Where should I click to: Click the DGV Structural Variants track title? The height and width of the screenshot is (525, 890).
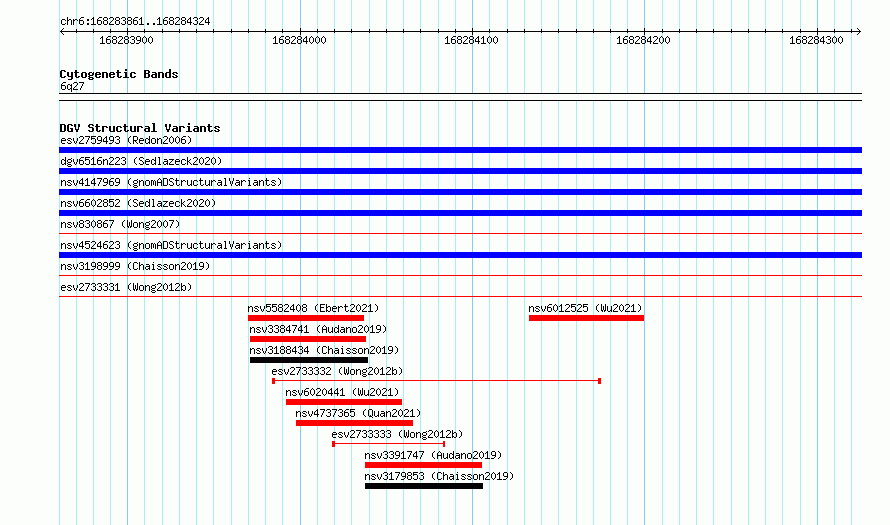point(140,128)
